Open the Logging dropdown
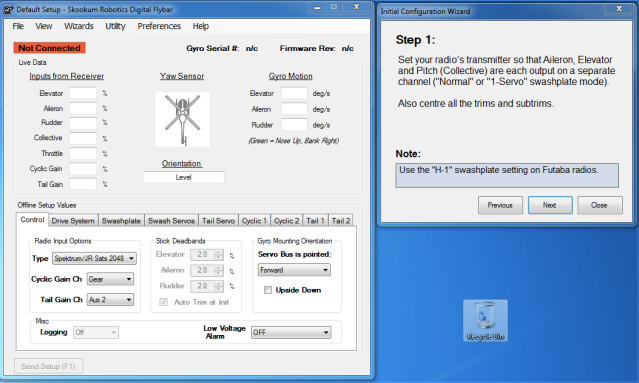 click(x=96, y=332)
